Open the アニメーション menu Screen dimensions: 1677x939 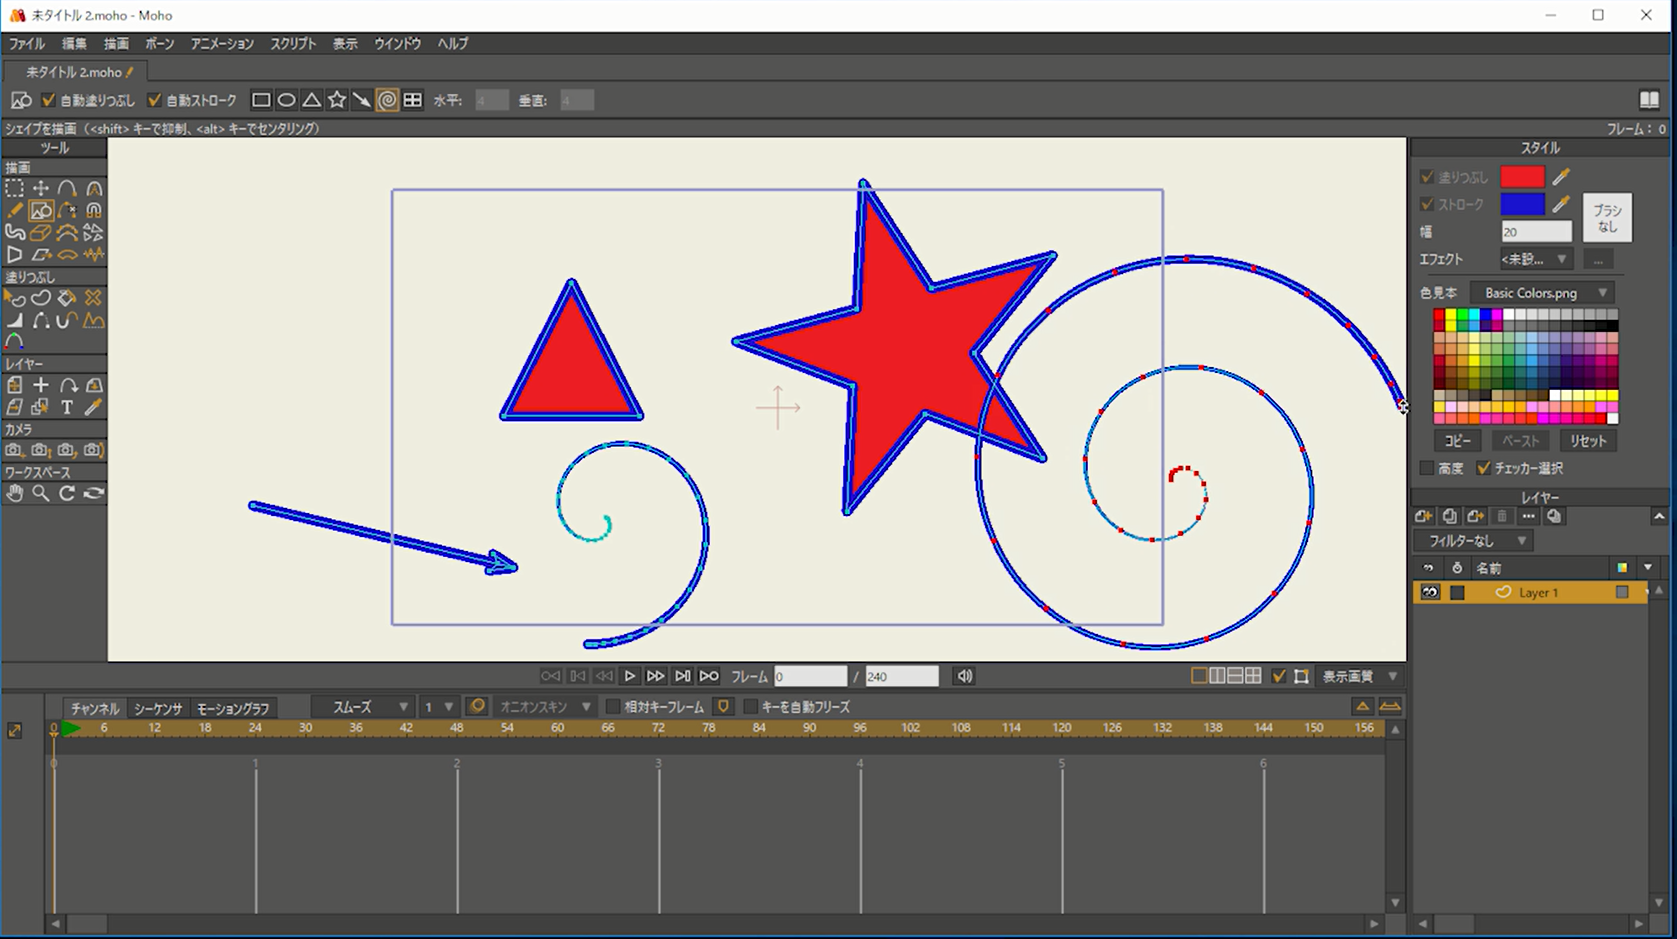point(222,44)
